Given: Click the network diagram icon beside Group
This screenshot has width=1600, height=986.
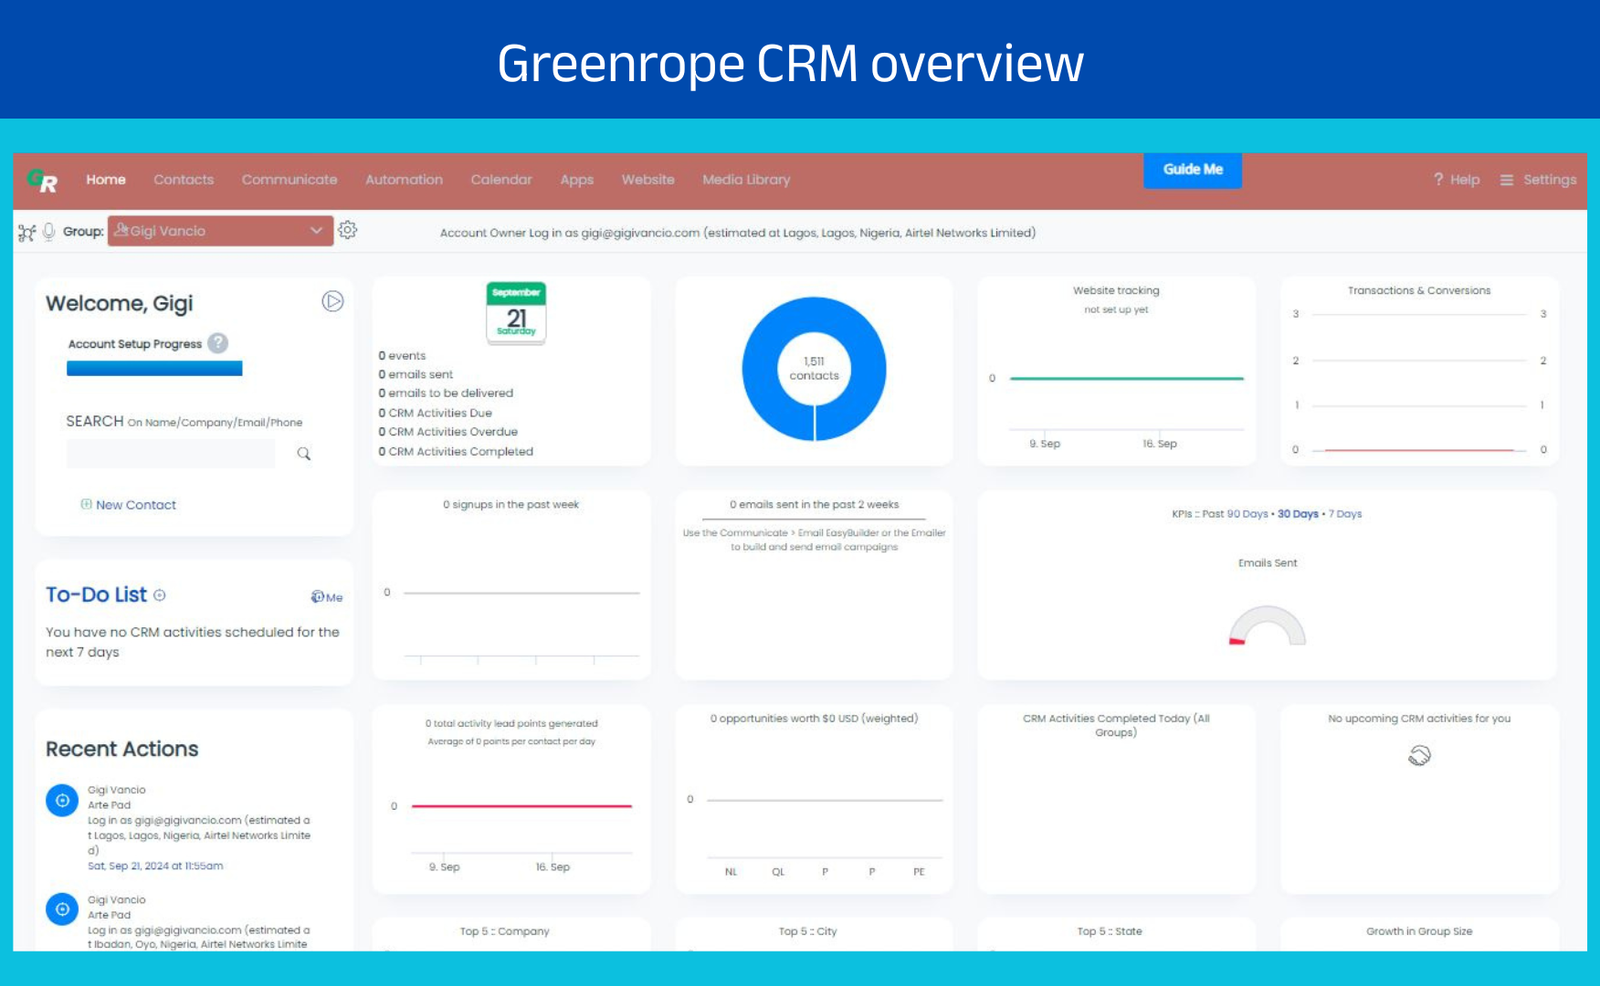Looking at the screenshot, I should [27, 232].
